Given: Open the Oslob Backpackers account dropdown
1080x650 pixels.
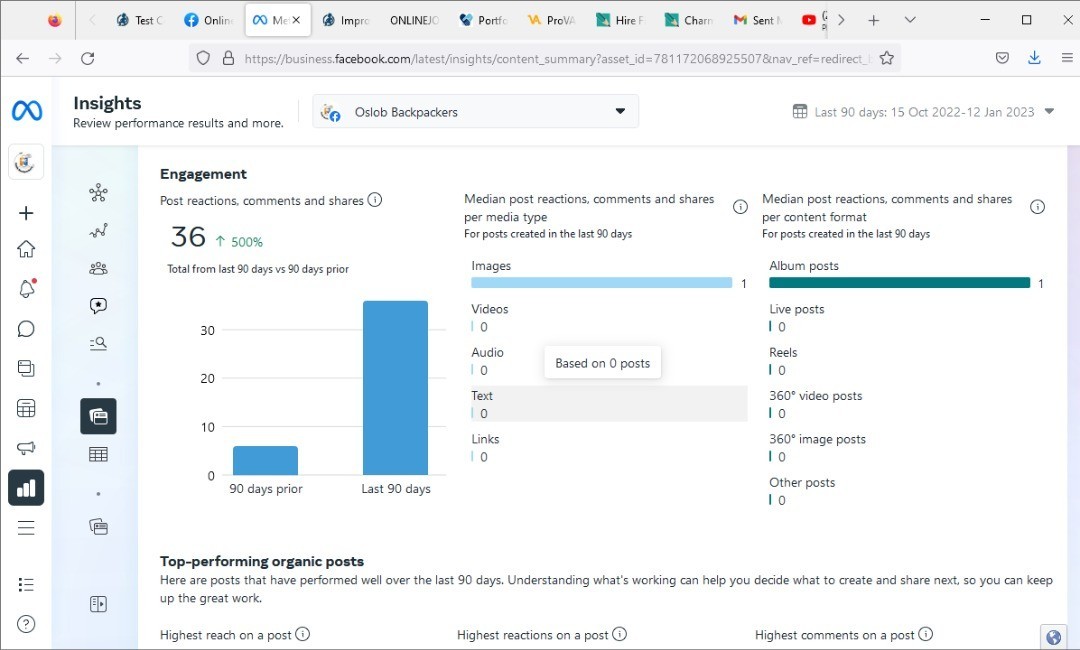Looking at the screenshot, I should [x=475, y=112].
